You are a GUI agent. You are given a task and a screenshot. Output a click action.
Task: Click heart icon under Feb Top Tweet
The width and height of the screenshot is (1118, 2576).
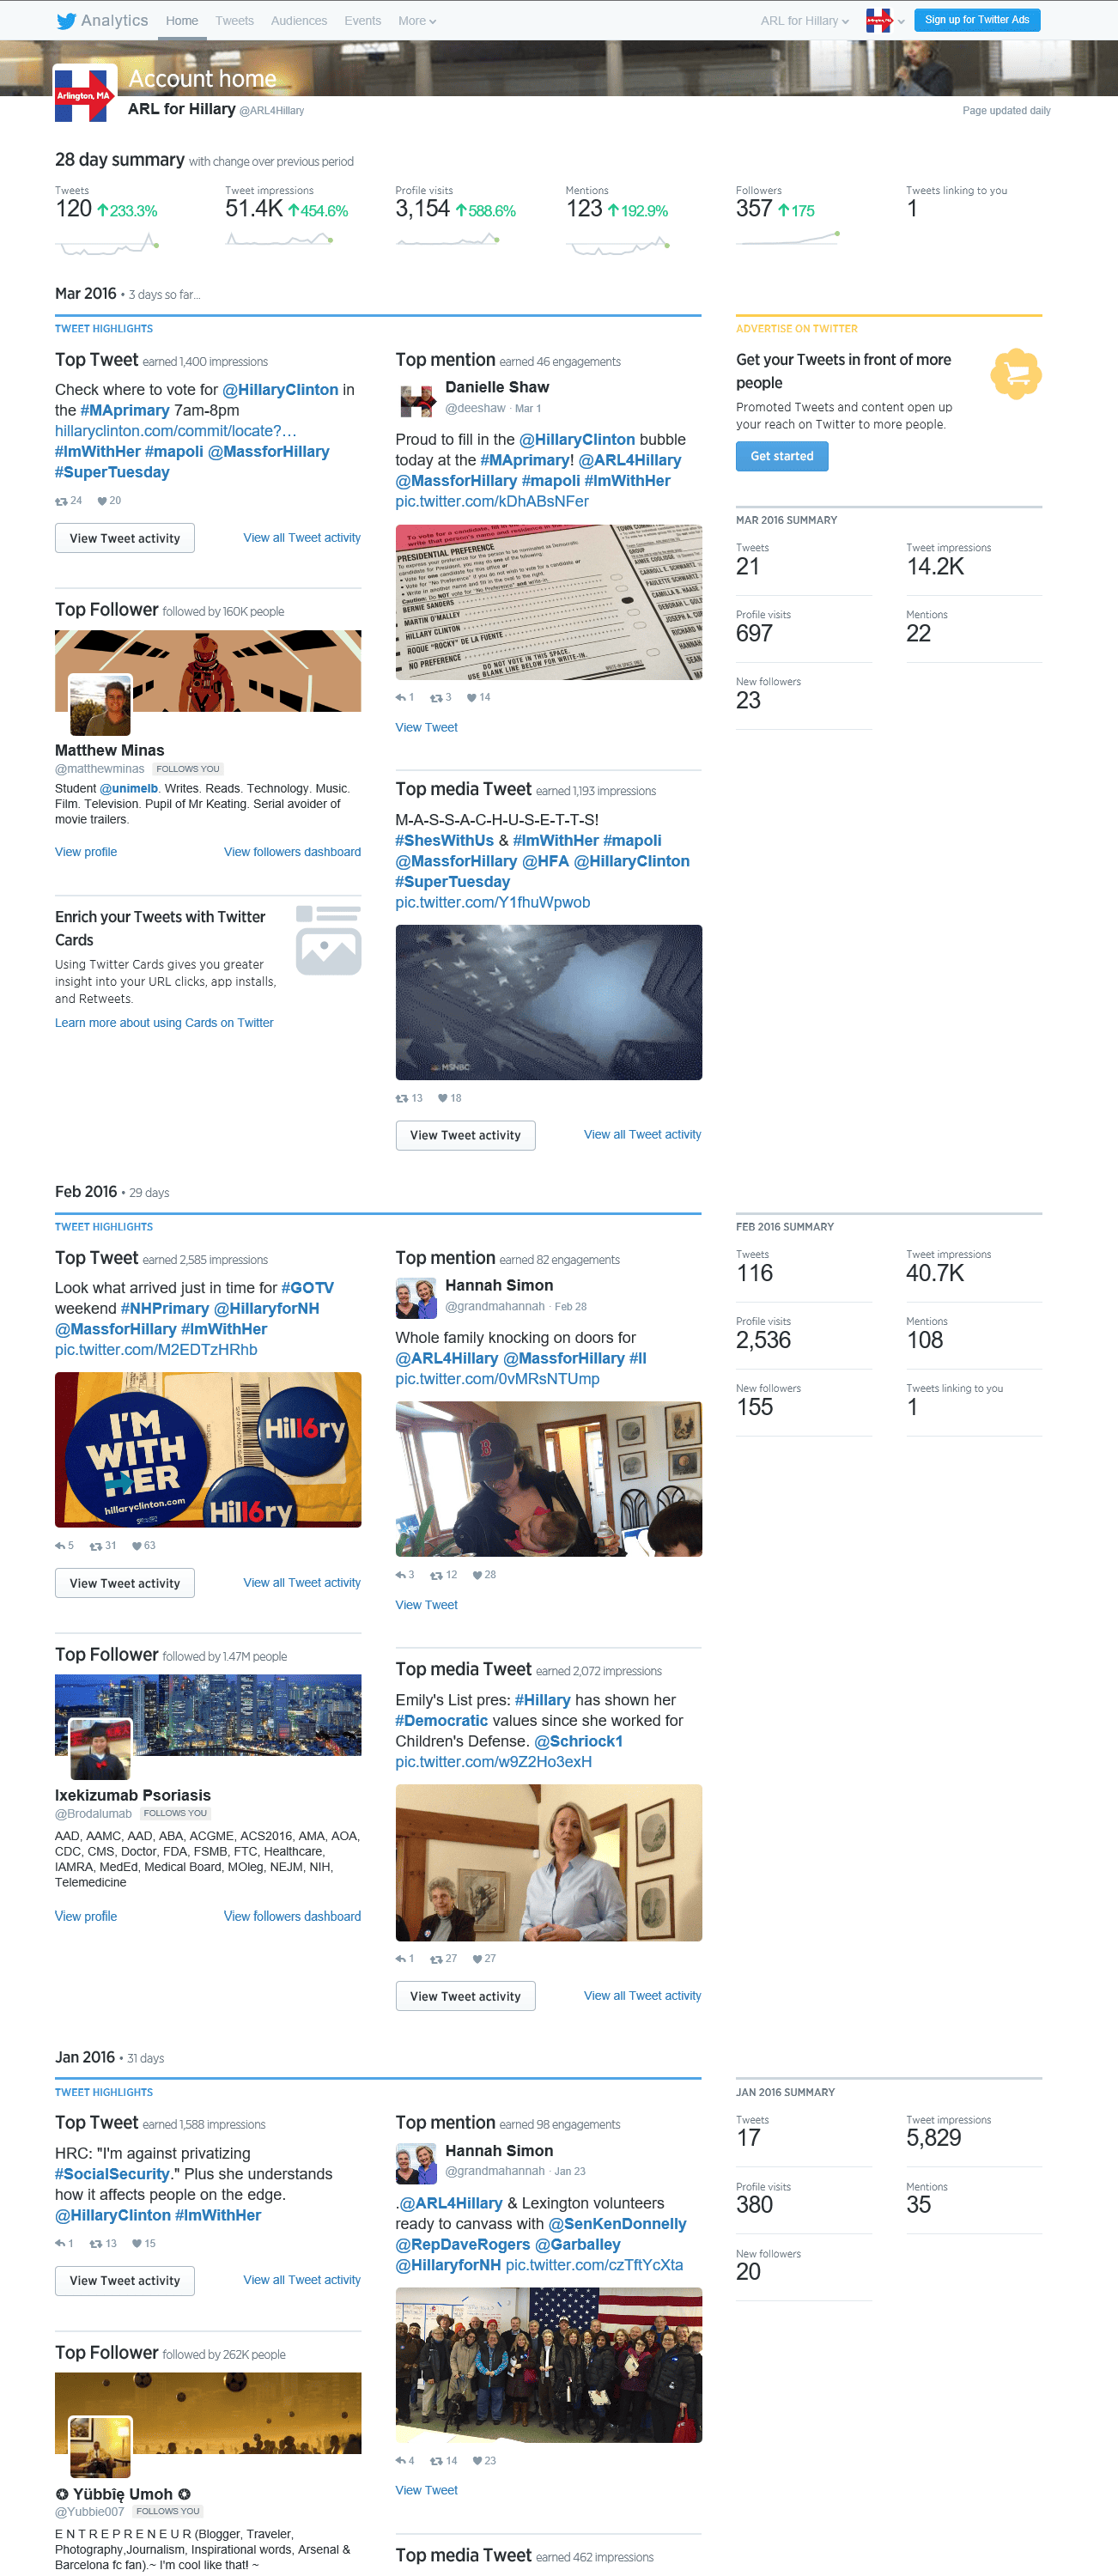pyautogui.click(x=137, y=1546)
